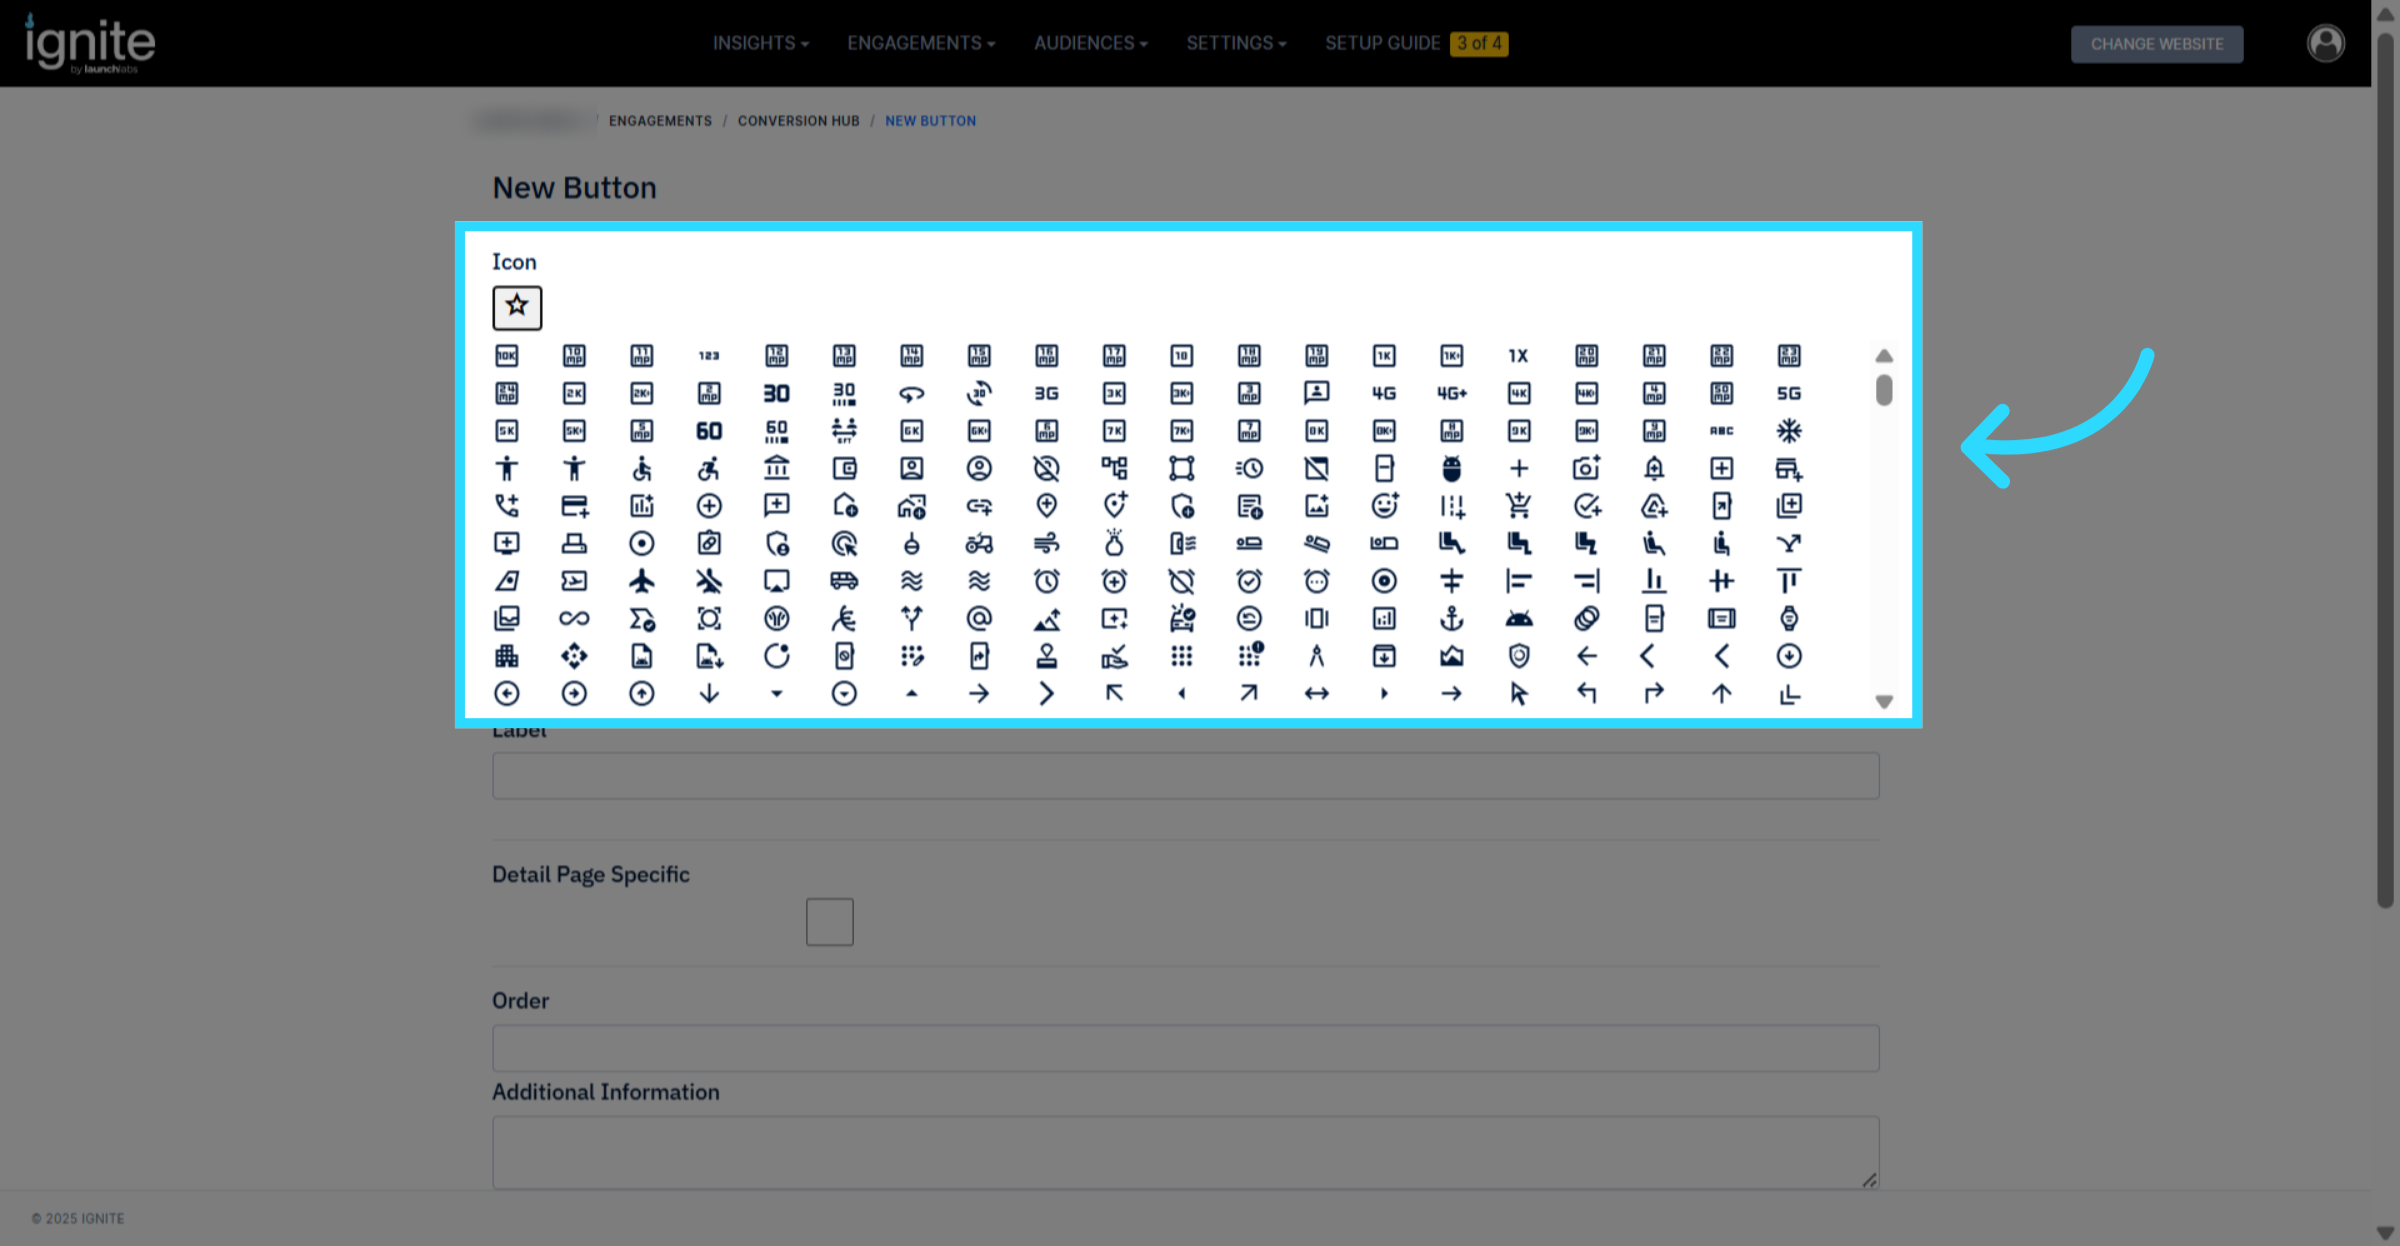Select the airplane icon in the picker
Screen dimensions: 2400x1246
click(641, 581)
